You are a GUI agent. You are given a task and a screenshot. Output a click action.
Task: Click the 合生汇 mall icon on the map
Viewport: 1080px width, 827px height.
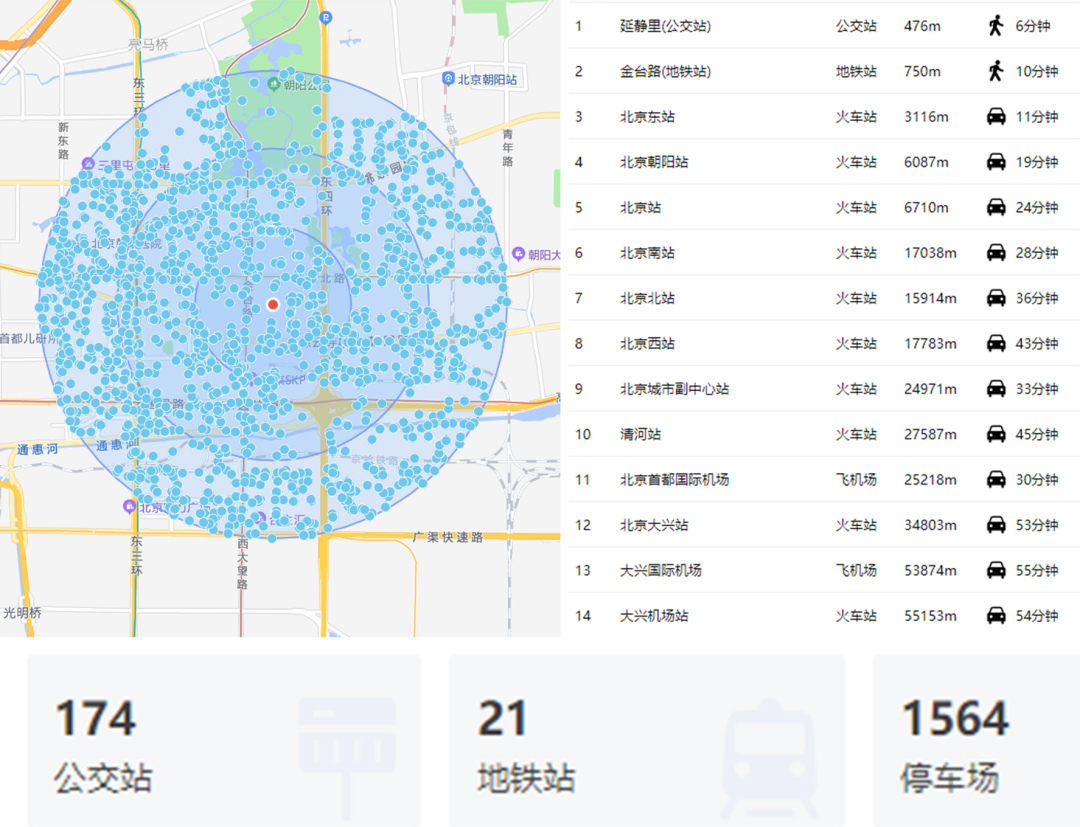click(263, 515)
